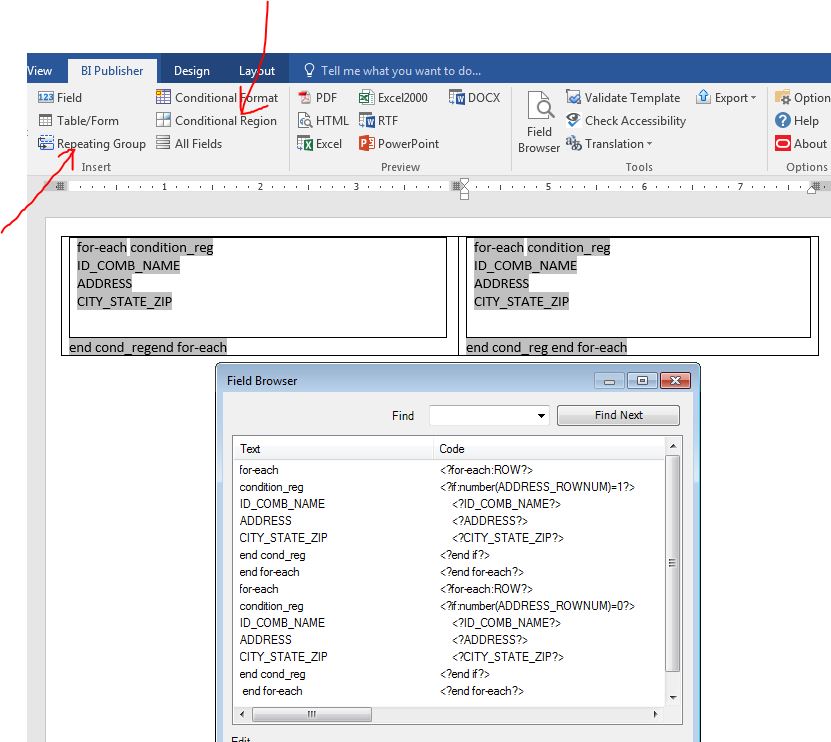The image size is (831, 742).
Task: Click the up arrow on the field list's vertical scrollbar
Action: coord(673,446)
